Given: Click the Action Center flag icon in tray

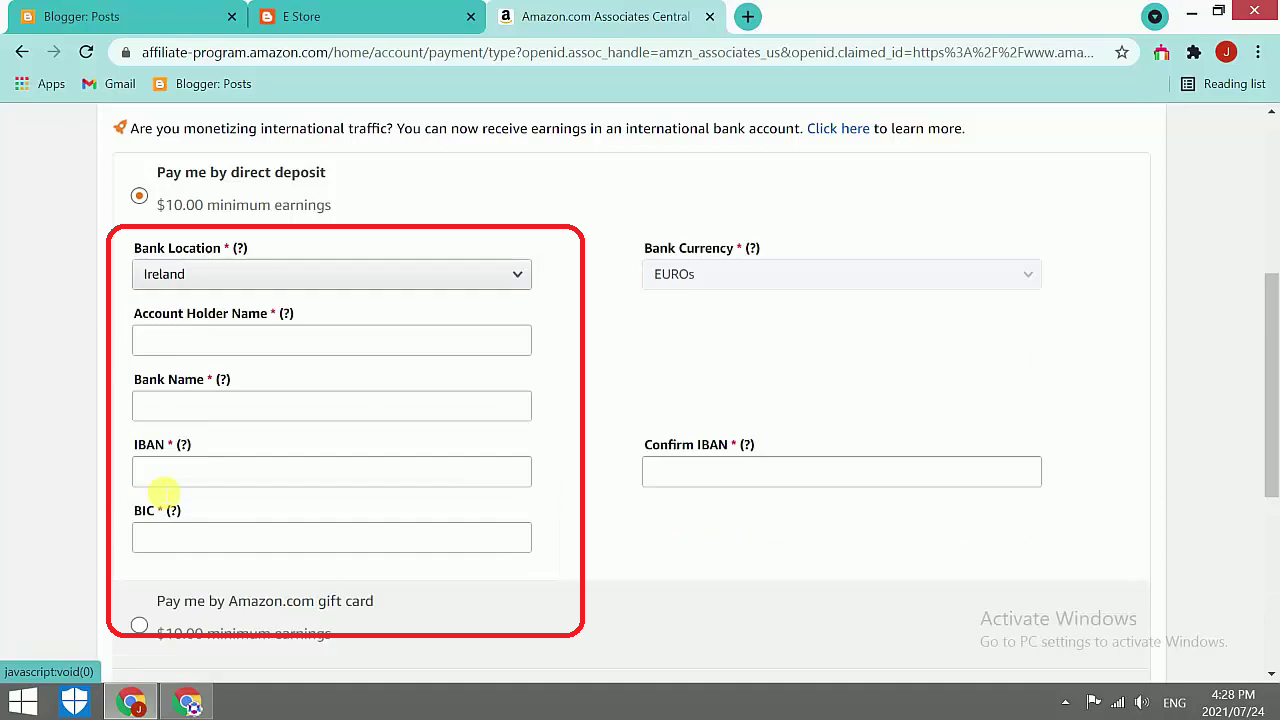Looking at the screenshot, I should click(x=1094, y=702).
